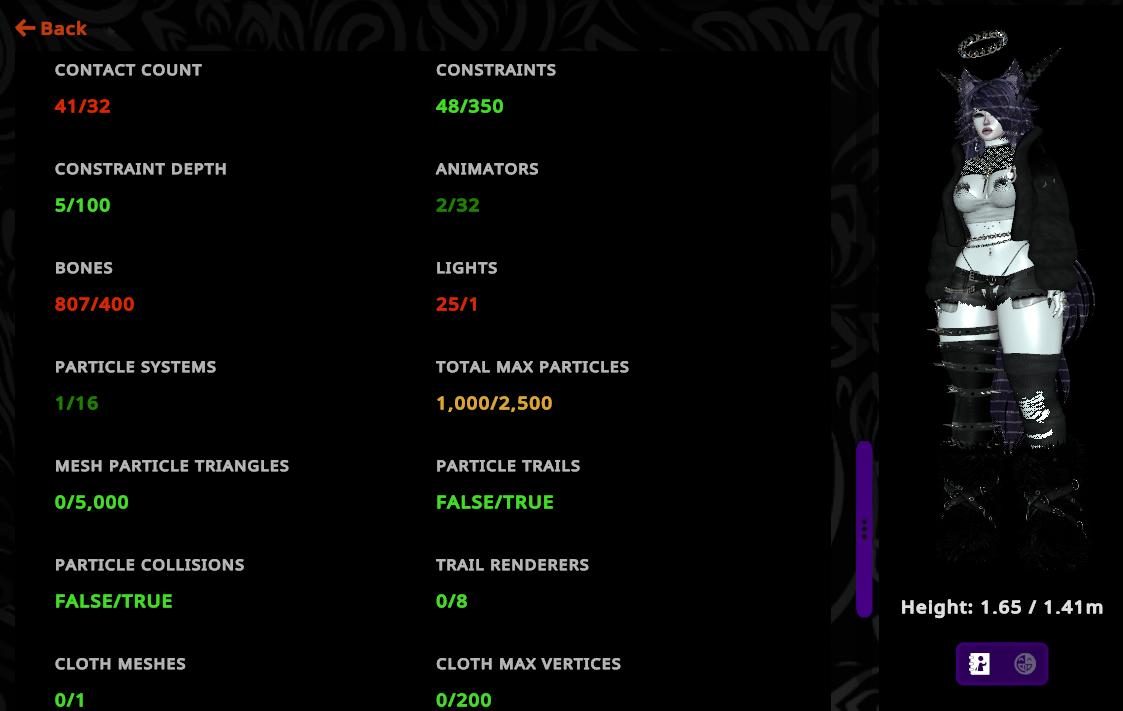Click the Particle Trails FALSE/TRUE value
The width and height of the screenshot is (1123, 711).
click(x=495, y=502)
